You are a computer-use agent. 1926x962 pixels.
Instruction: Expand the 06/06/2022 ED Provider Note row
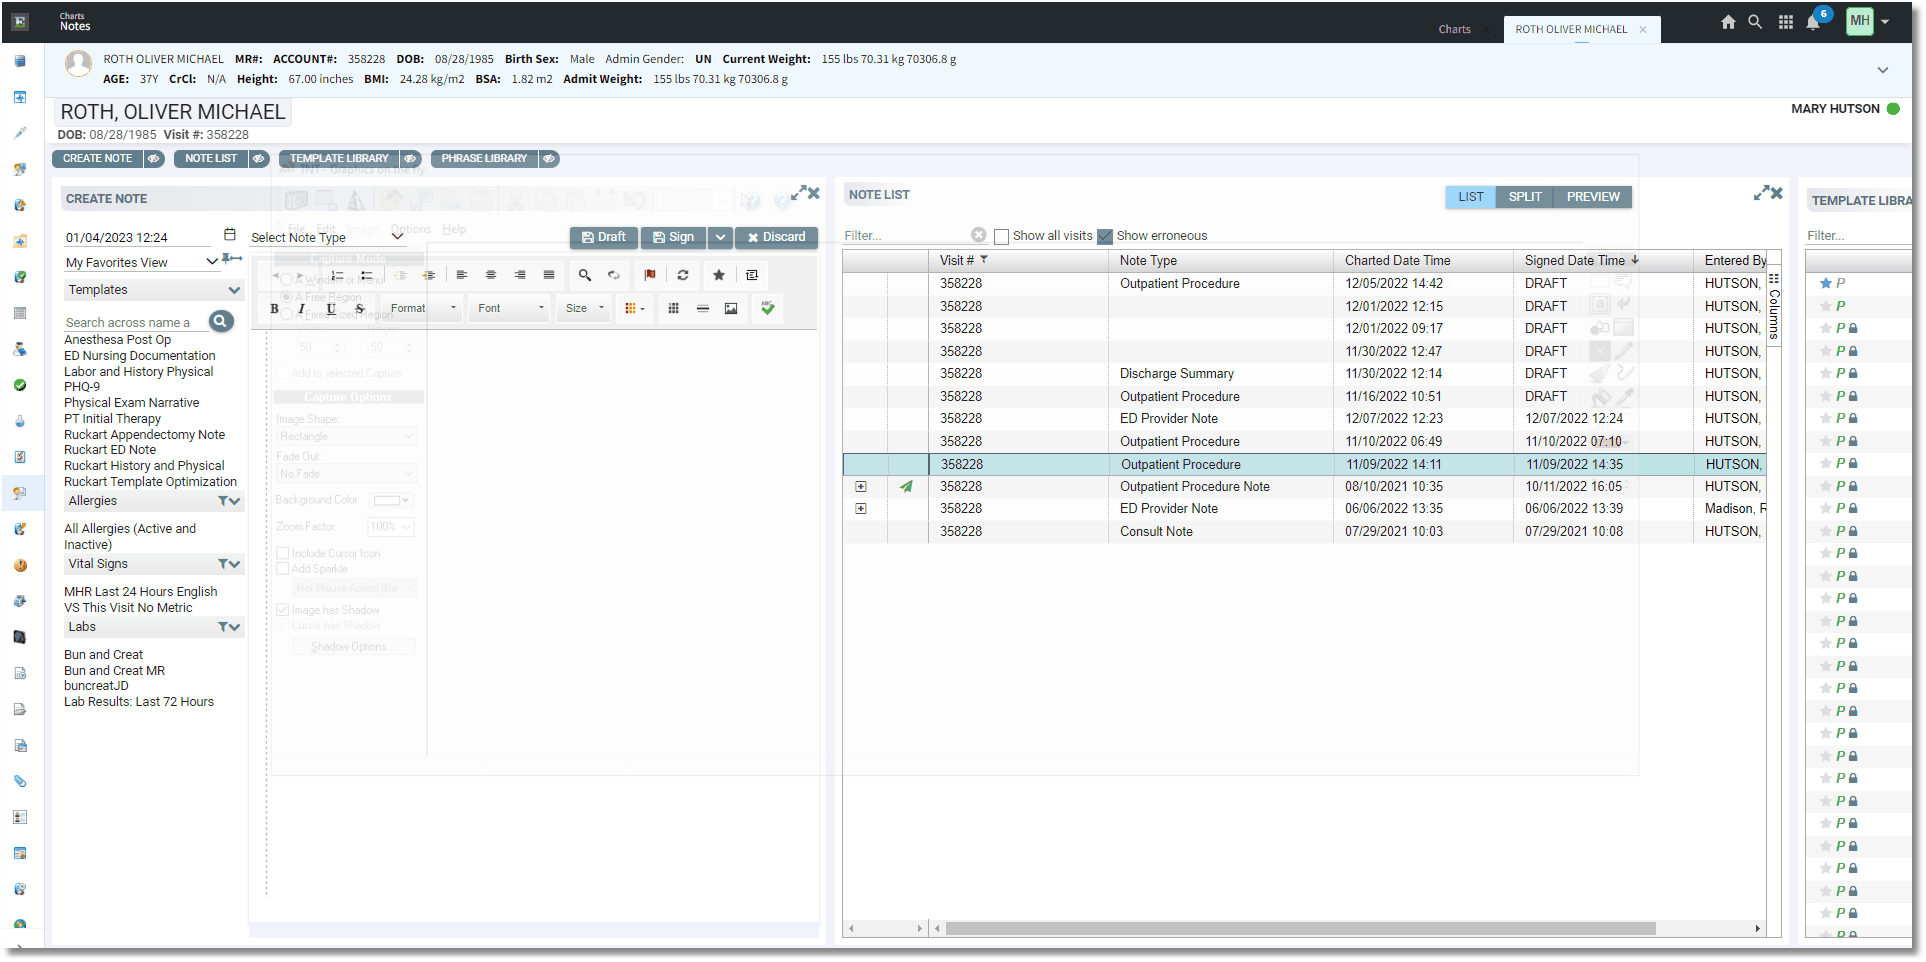click(x=861, y=509)
